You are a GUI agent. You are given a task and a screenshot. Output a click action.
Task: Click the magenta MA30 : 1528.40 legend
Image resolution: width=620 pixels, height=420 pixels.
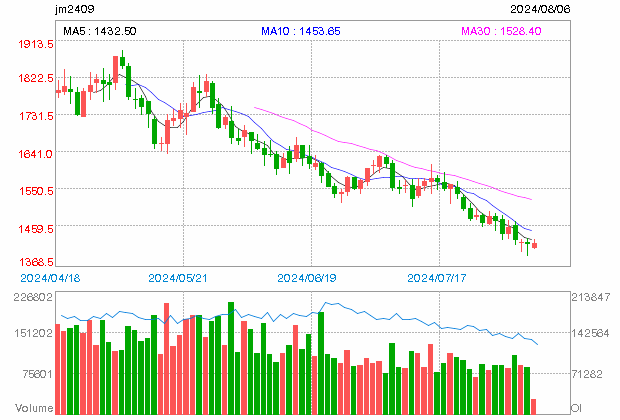click(500, 32)
